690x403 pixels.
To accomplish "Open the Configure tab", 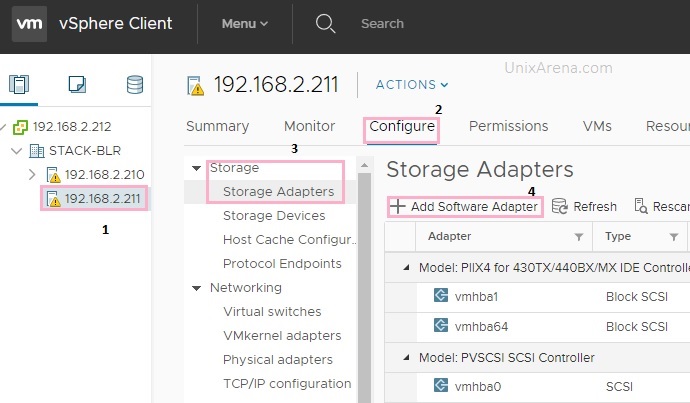I will click(x=402, y=126).
